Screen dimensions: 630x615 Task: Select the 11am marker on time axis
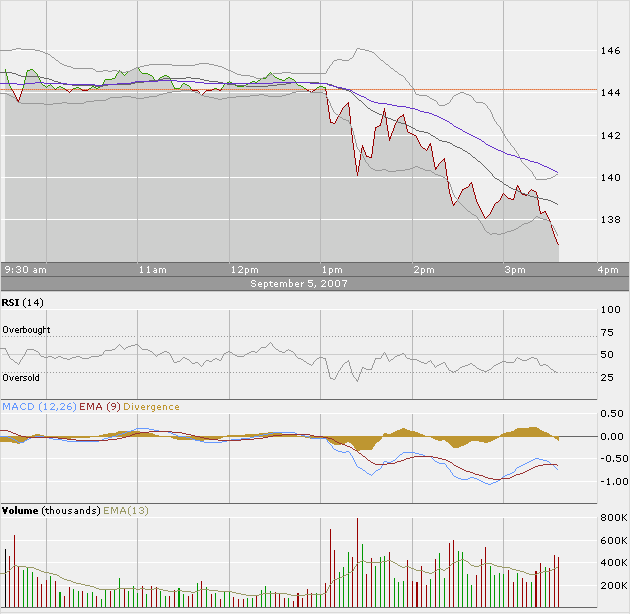151,270
